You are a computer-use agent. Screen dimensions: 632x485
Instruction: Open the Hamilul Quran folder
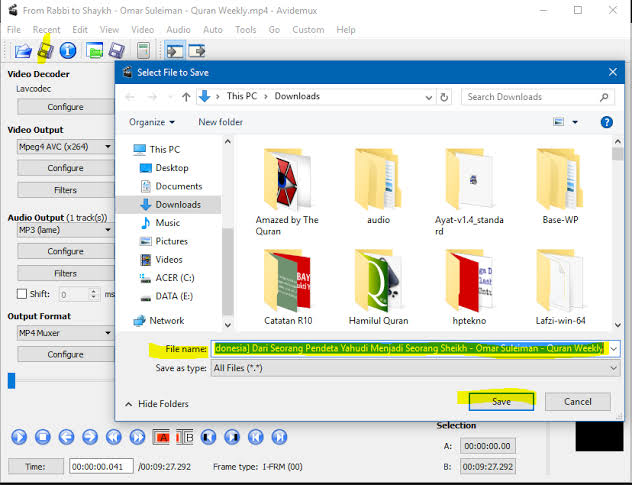point(378,287)
